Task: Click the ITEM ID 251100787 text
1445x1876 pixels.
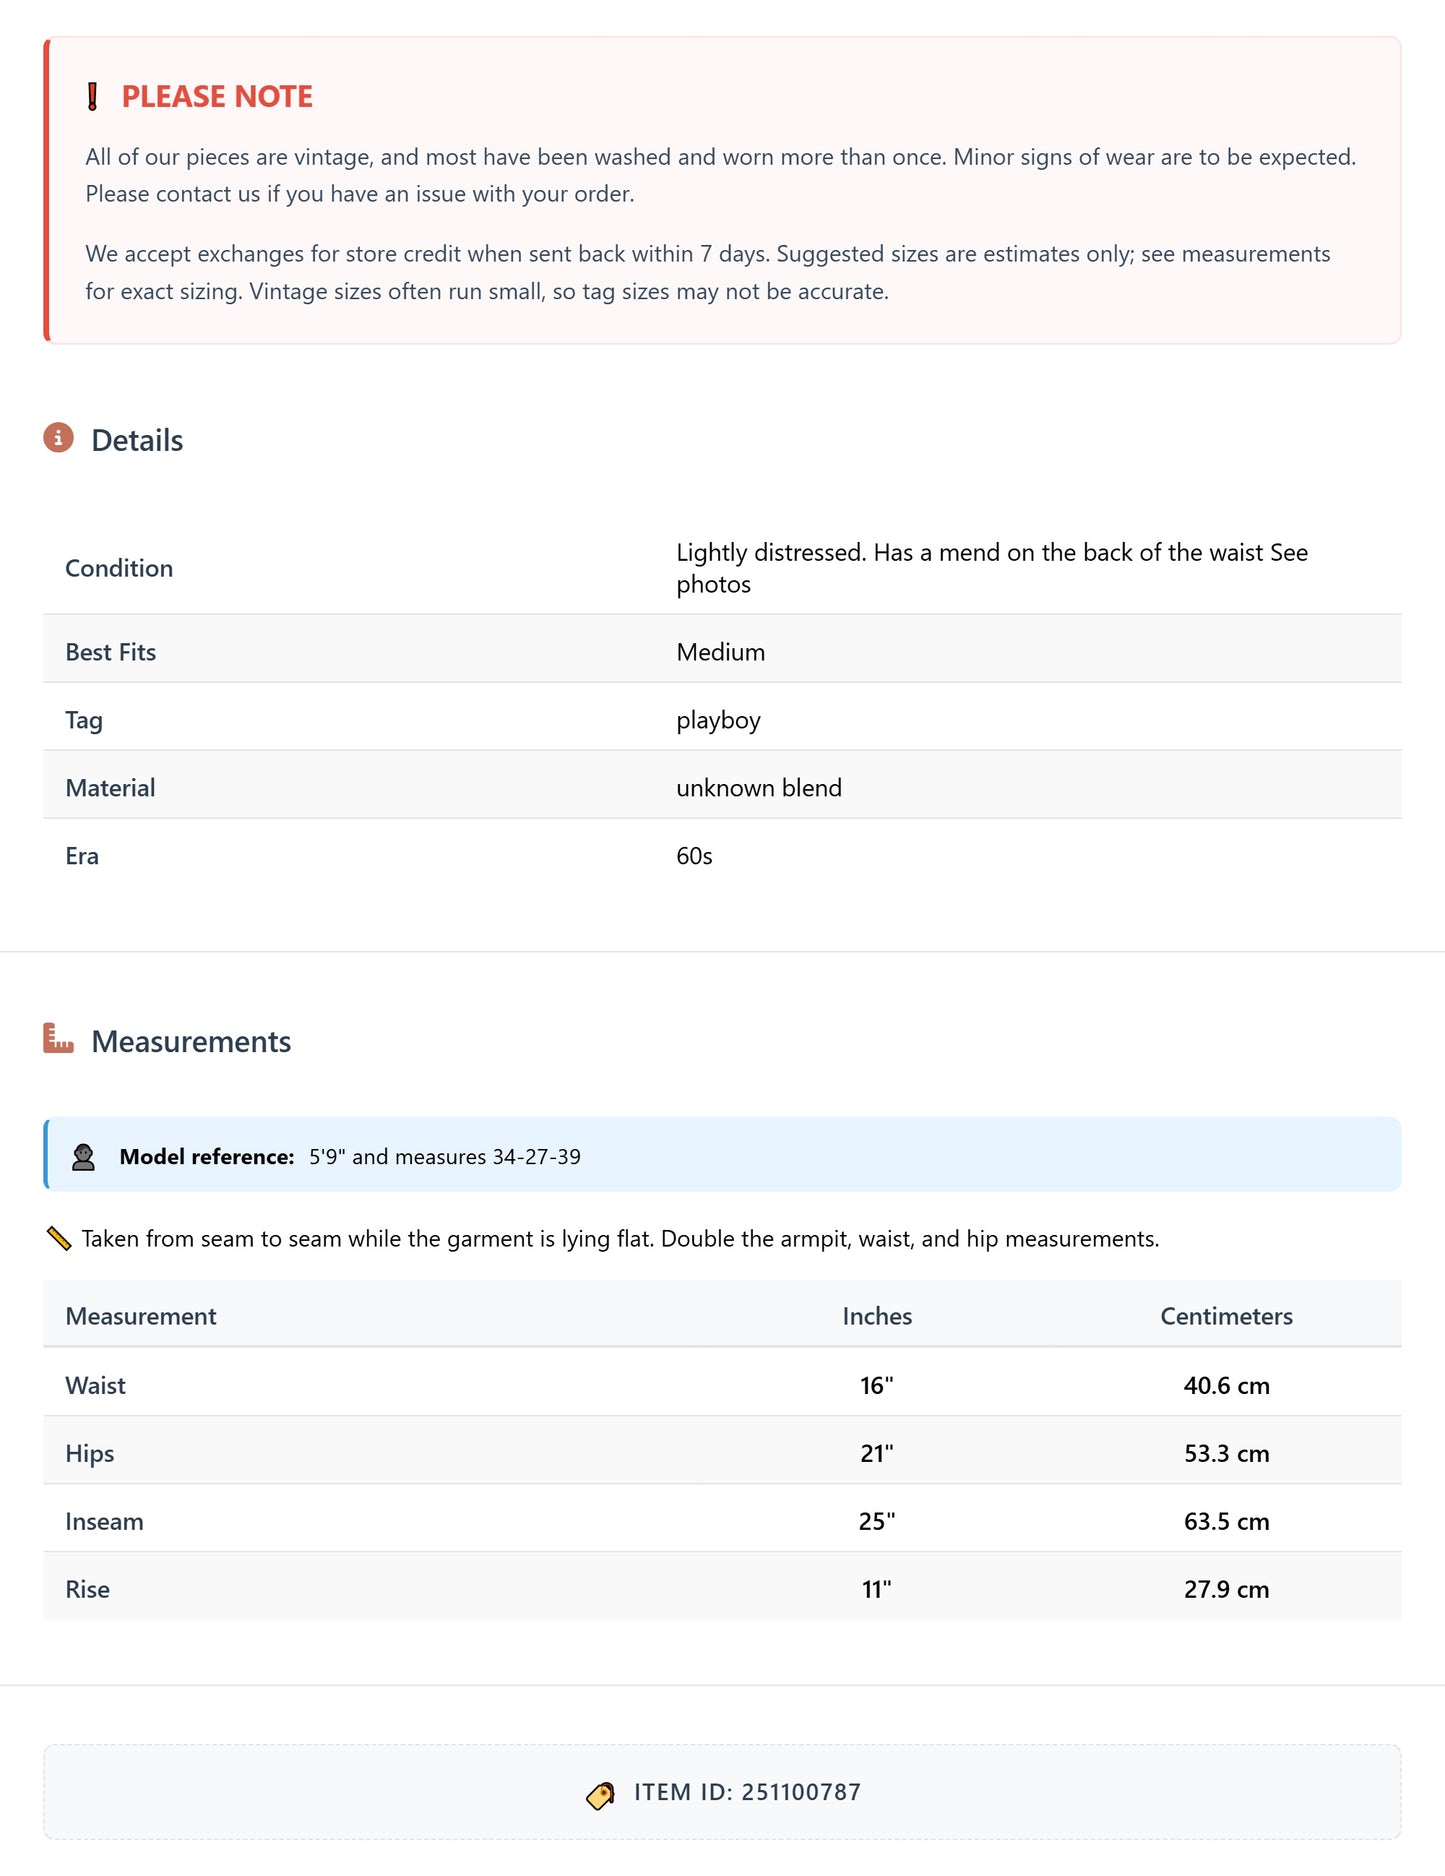Action: [x=747, y=1792]
